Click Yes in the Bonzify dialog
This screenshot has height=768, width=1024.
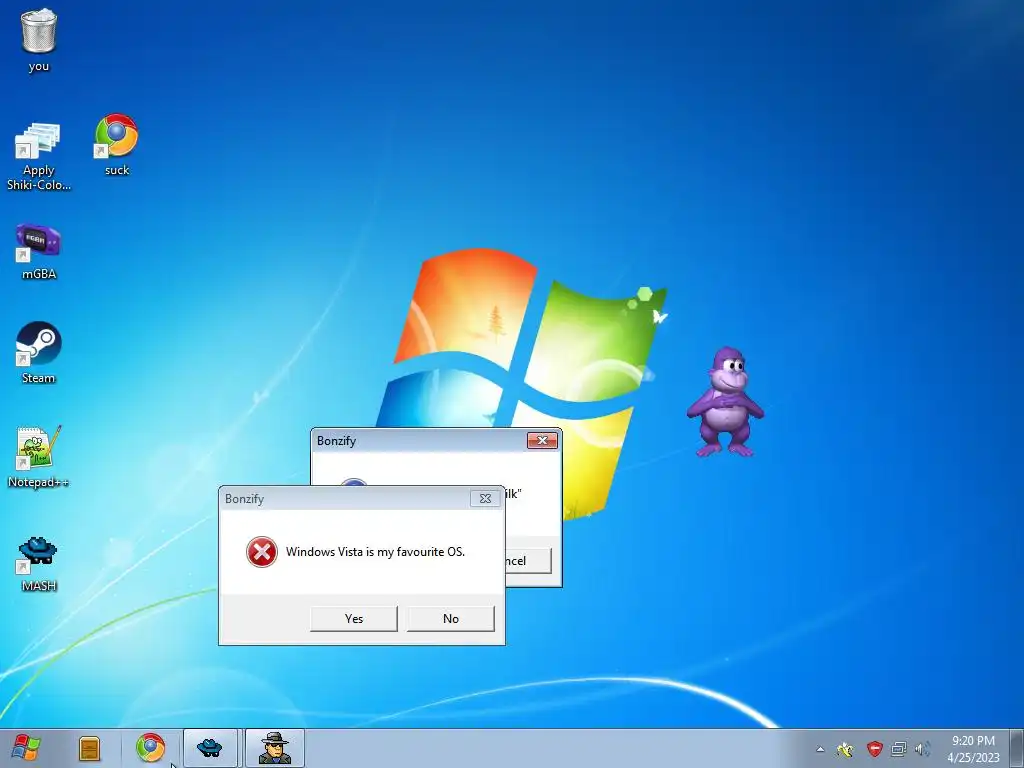tap(354, 618)
